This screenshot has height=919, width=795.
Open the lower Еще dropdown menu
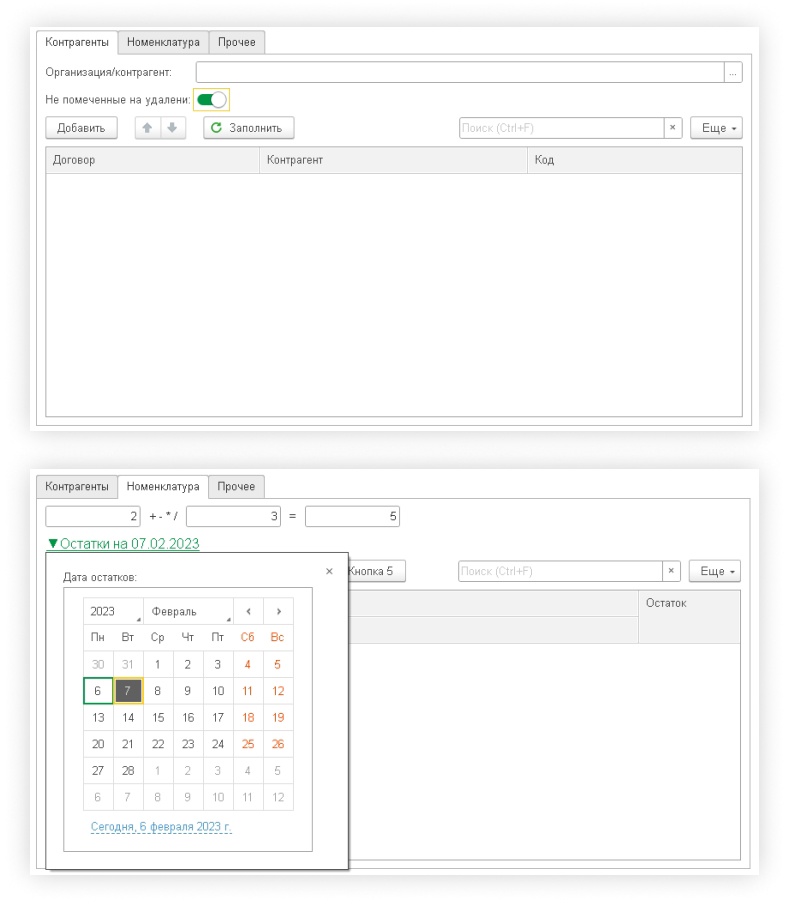click(714, 571)
